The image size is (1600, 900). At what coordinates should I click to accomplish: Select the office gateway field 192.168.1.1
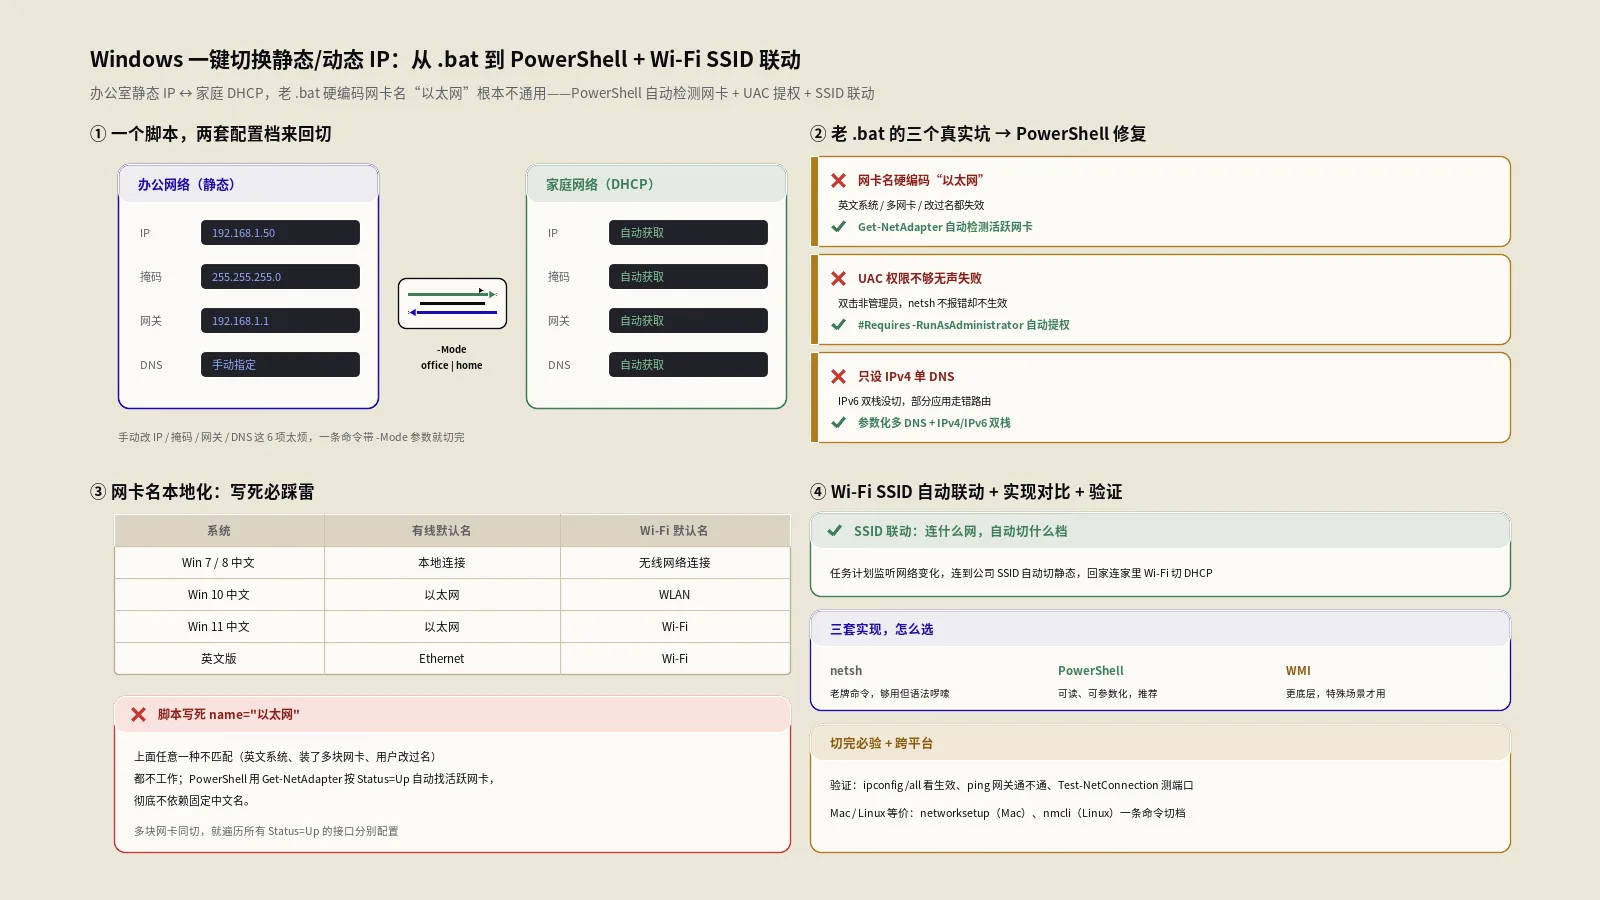[x=280, y=321]
